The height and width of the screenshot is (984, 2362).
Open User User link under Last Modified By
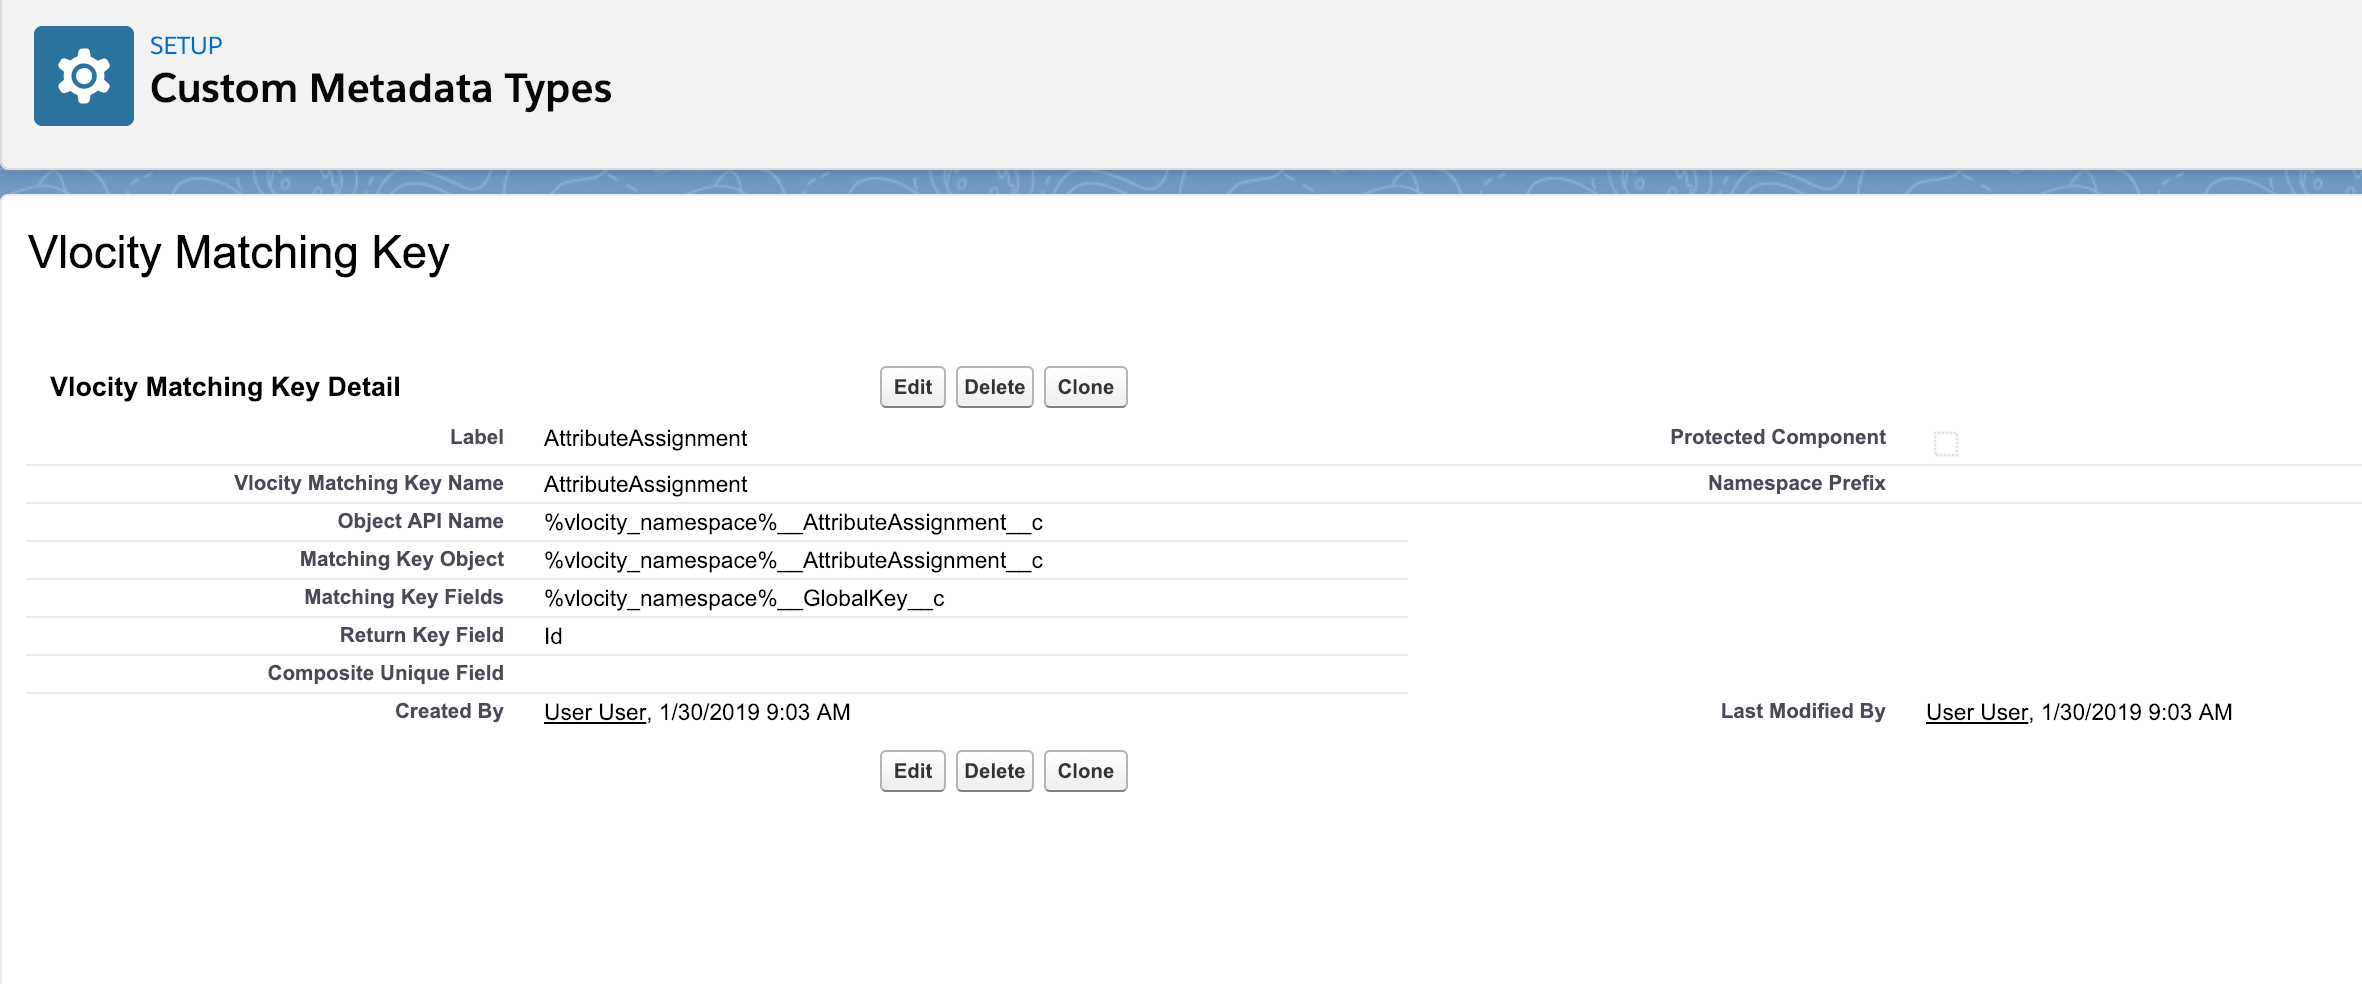pyautogui.click(x=1977, y=712)
